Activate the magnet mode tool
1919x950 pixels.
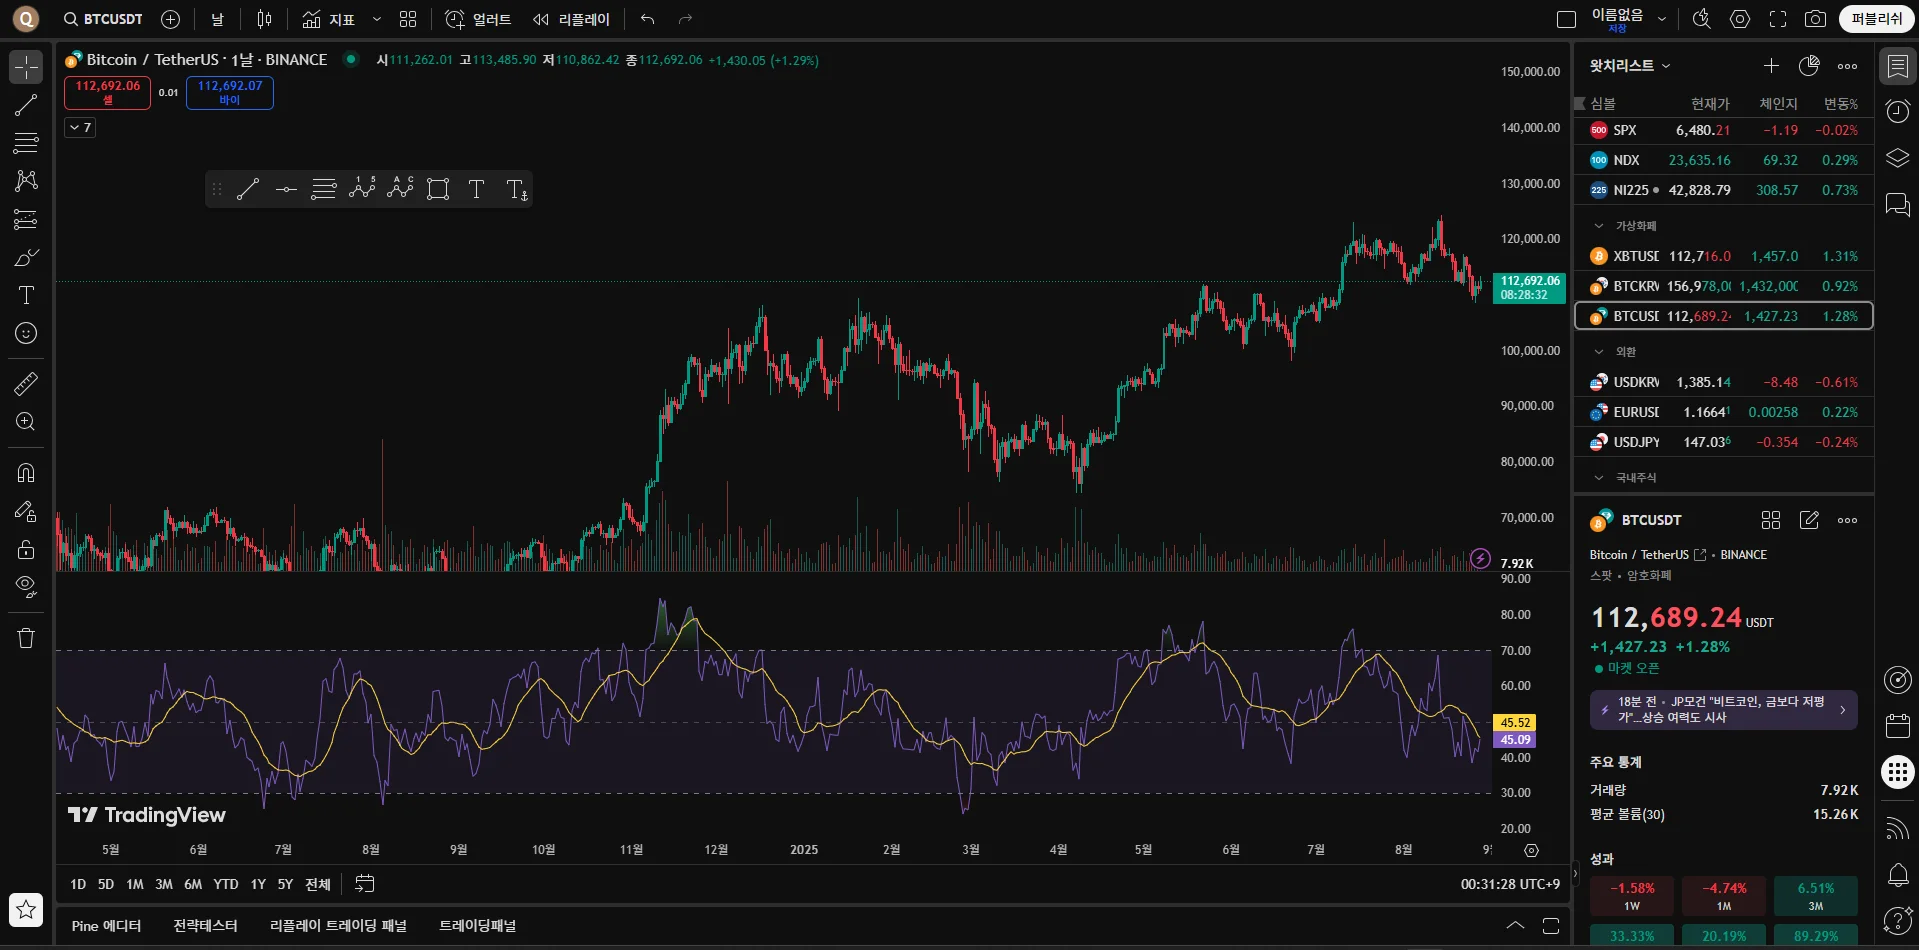pyautogui.click(x=26, y=472)
